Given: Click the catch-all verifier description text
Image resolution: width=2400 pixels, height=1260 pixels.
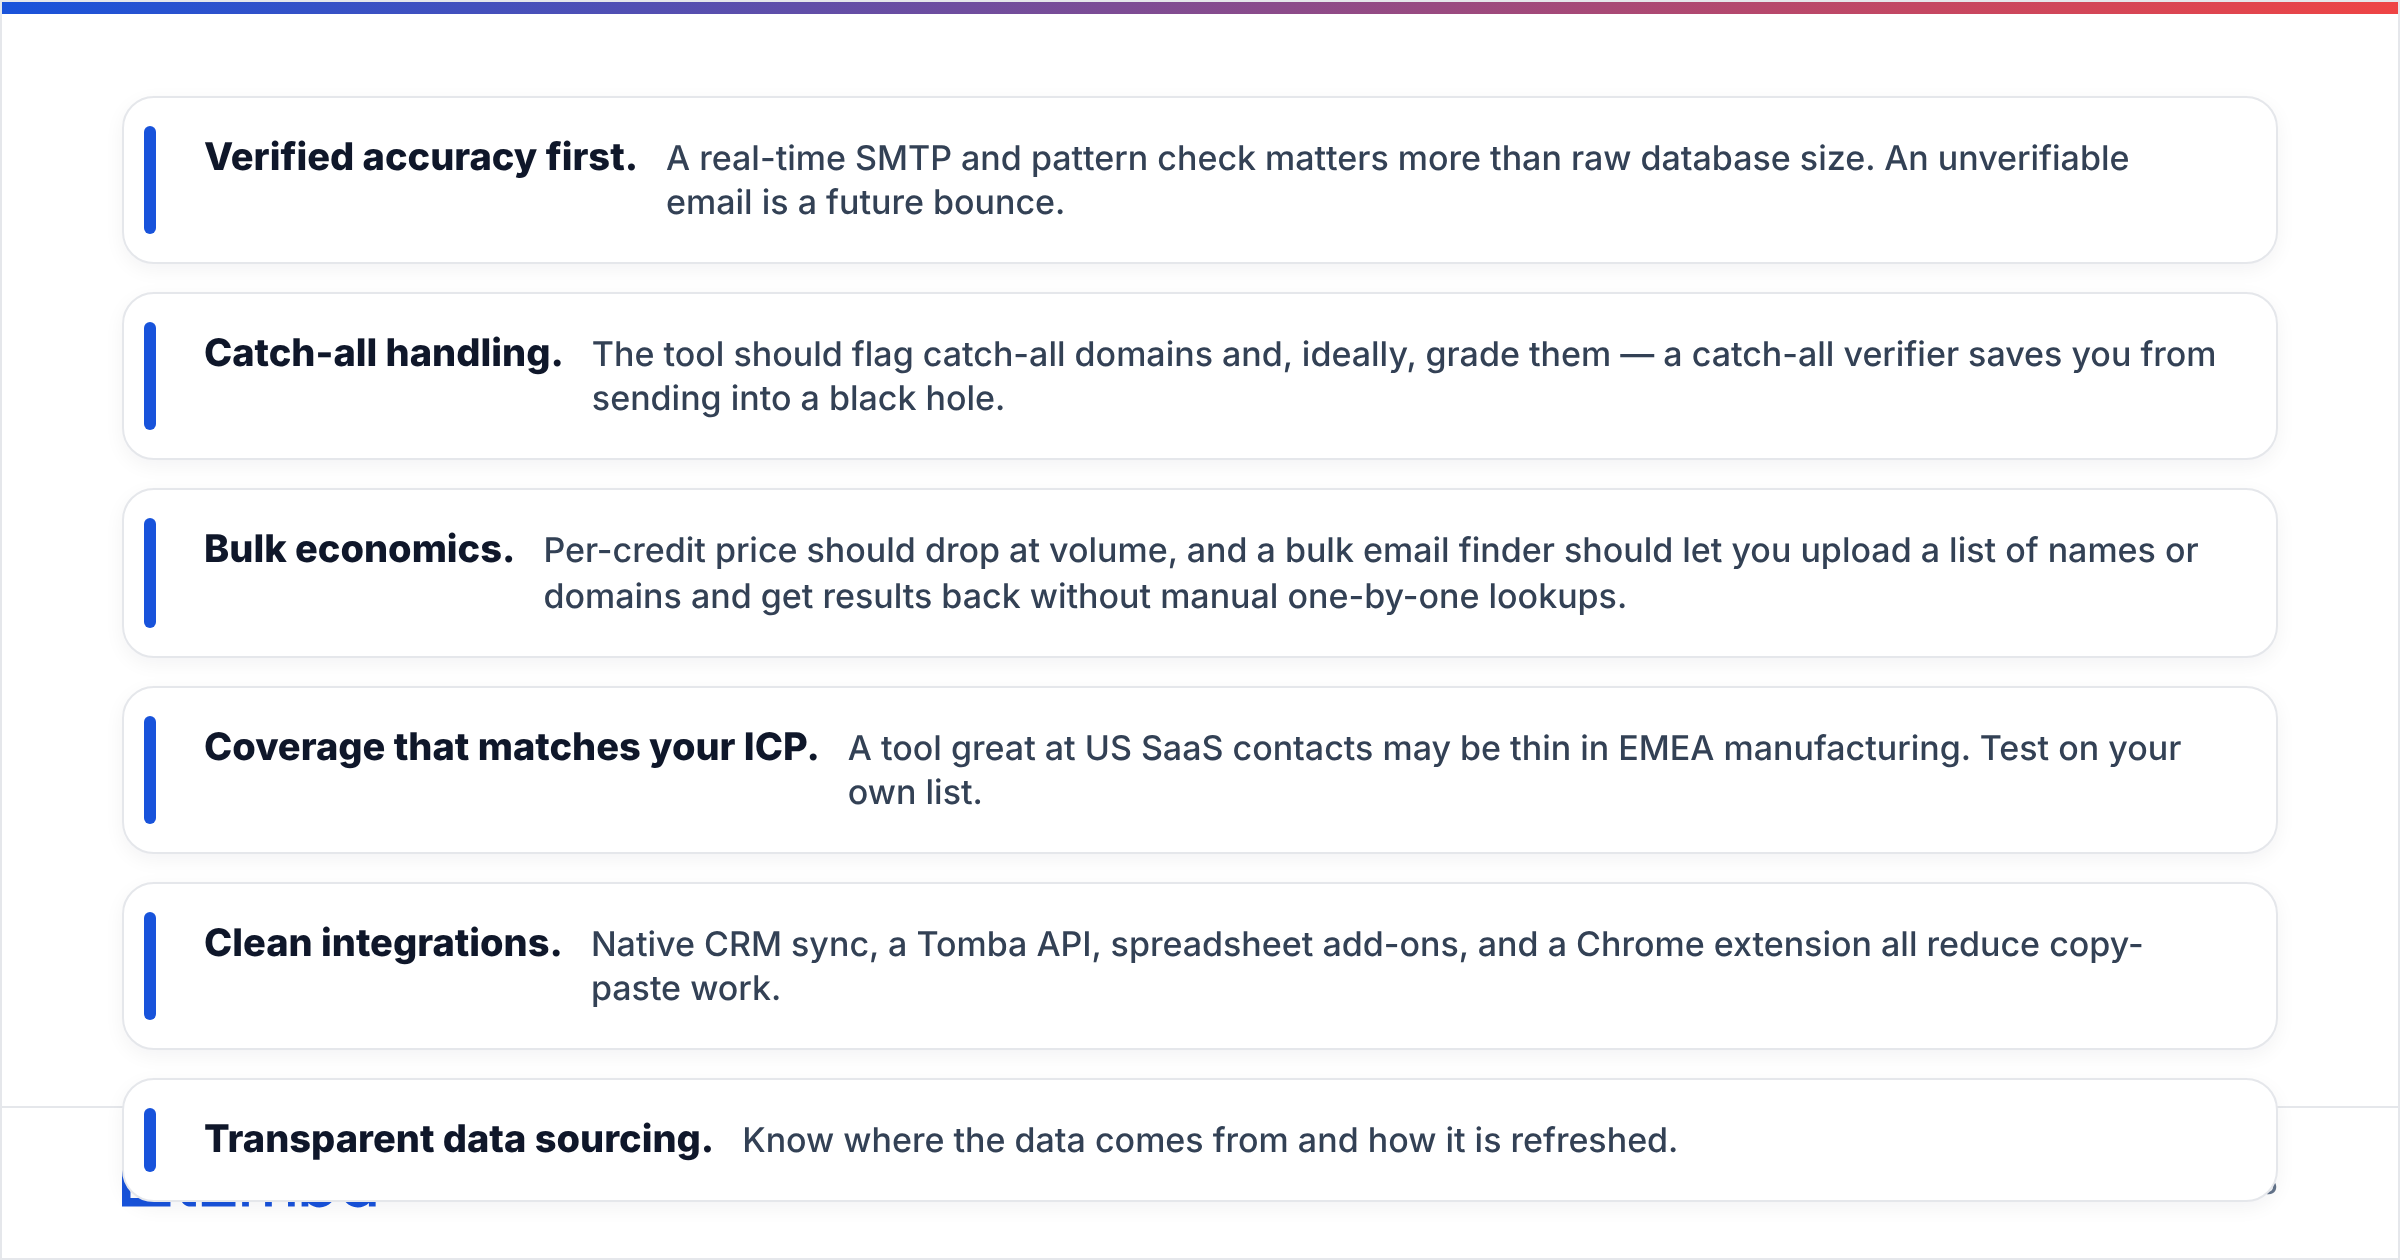Looking at the screenshot, I should point(1404,376).
